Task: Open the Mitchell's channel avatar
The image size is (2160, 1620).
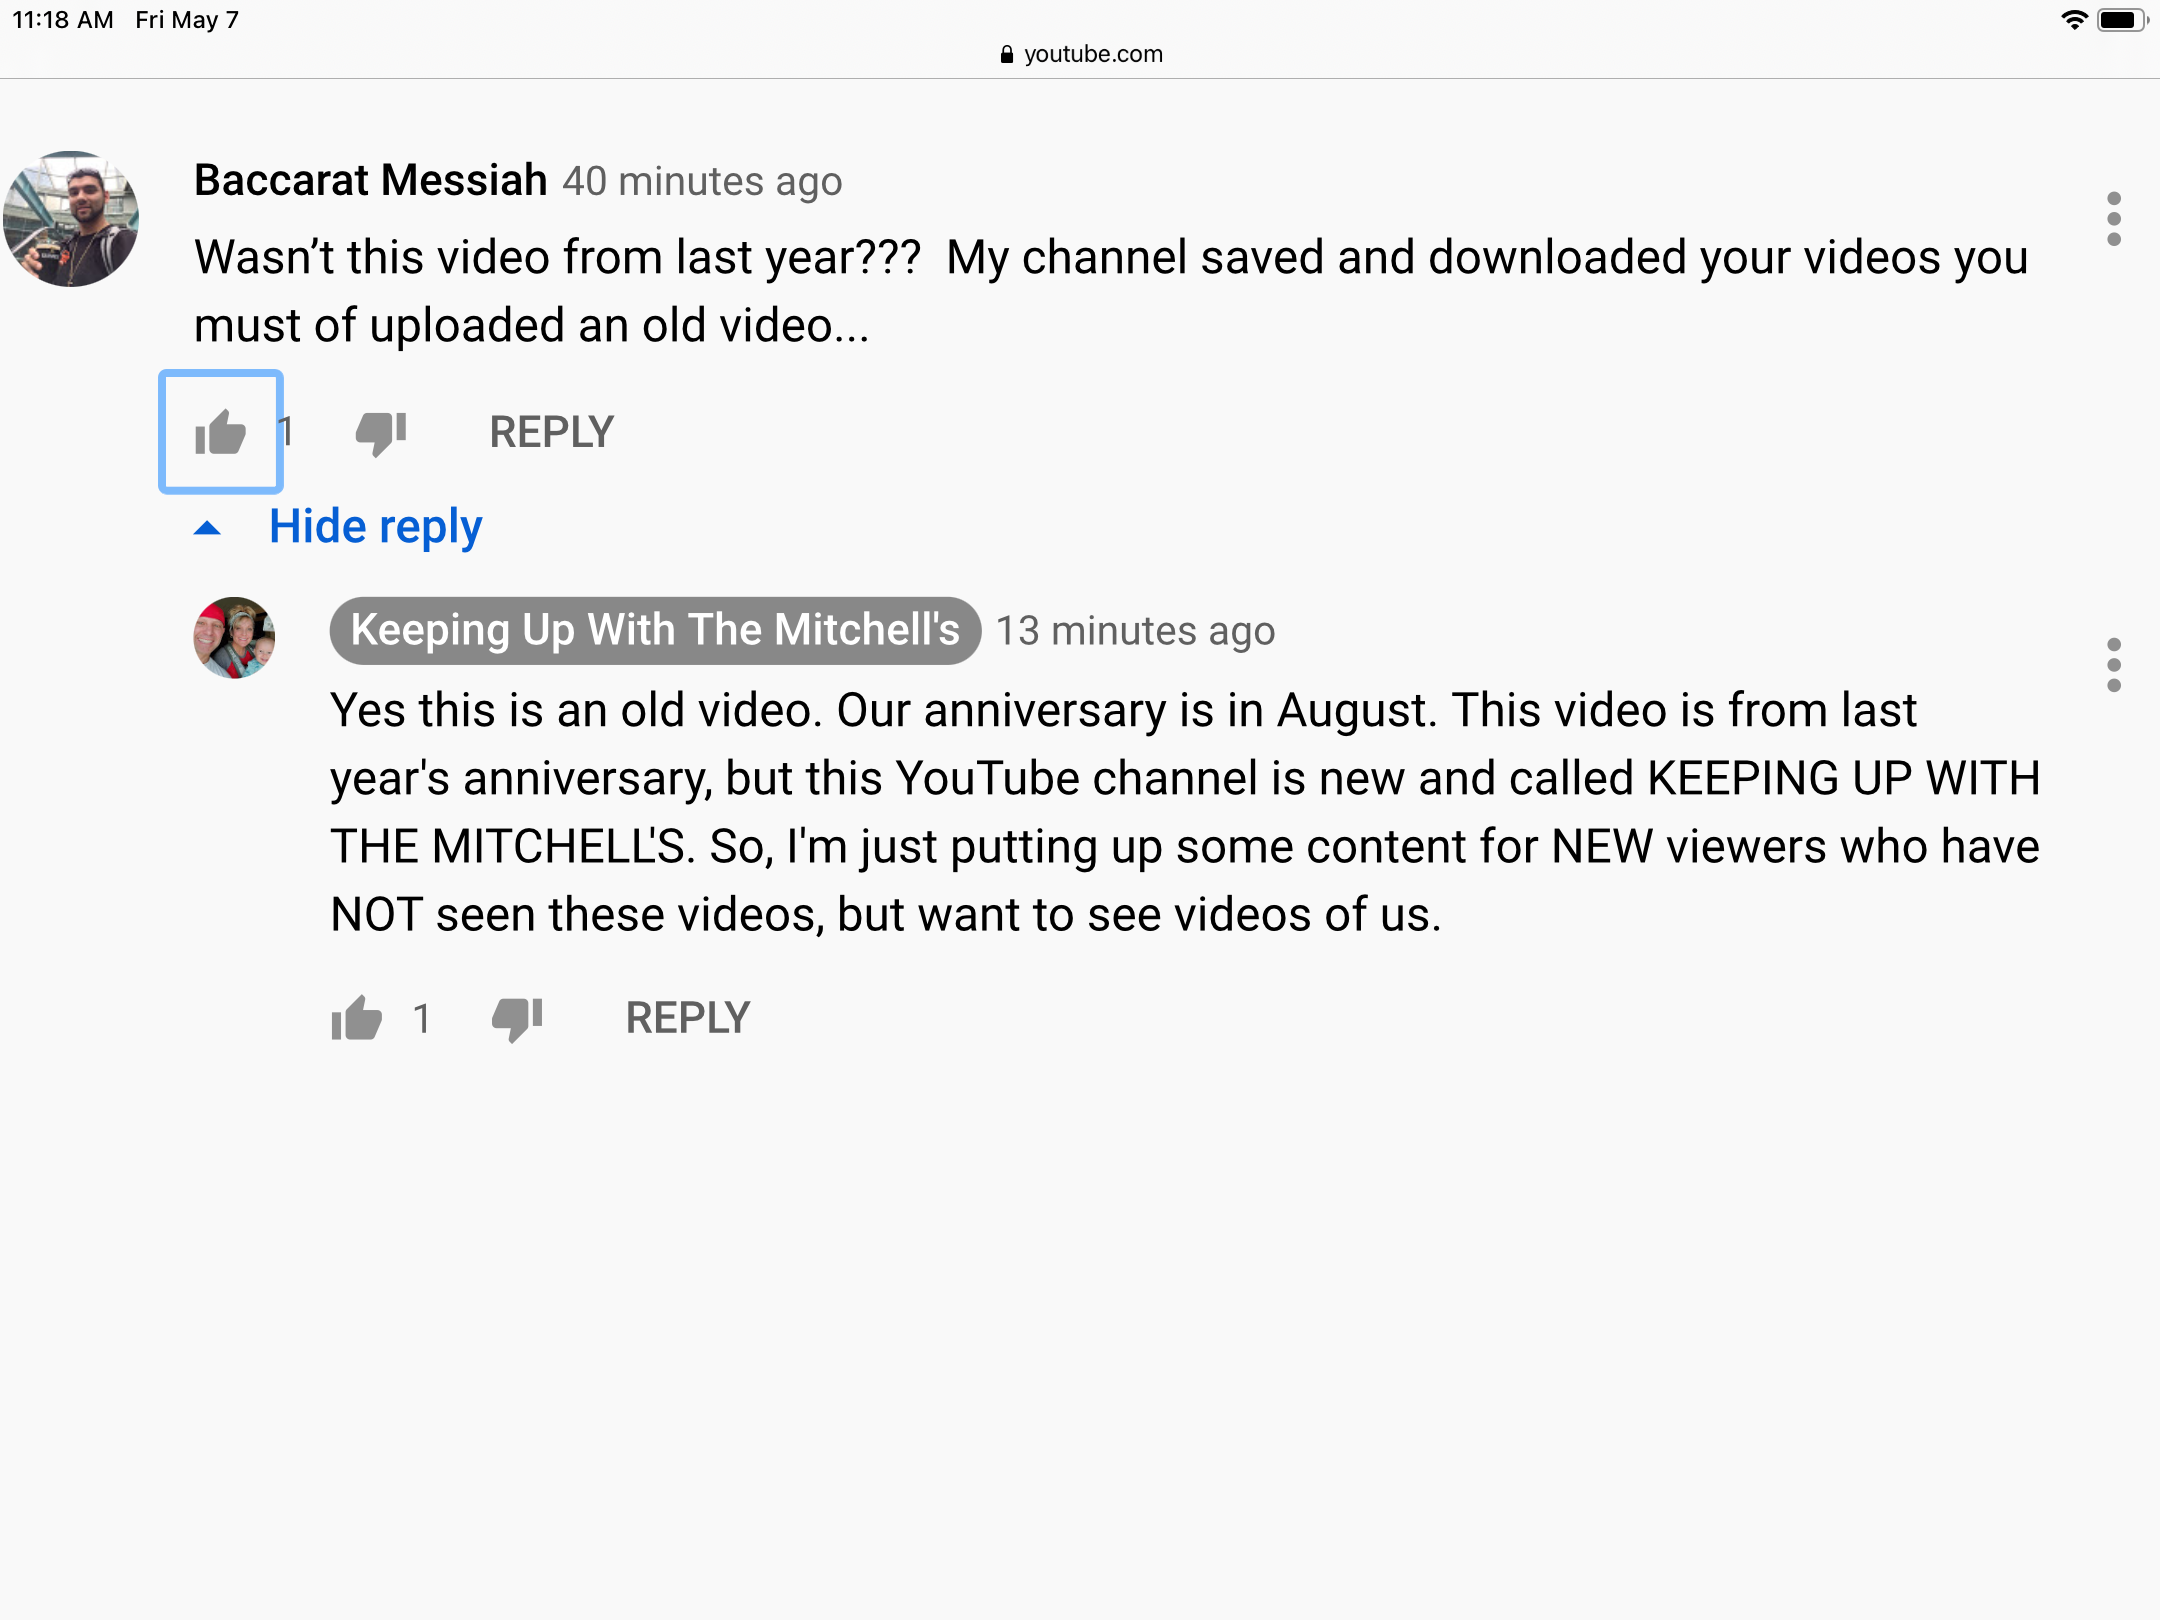Action: click(234, 638)
